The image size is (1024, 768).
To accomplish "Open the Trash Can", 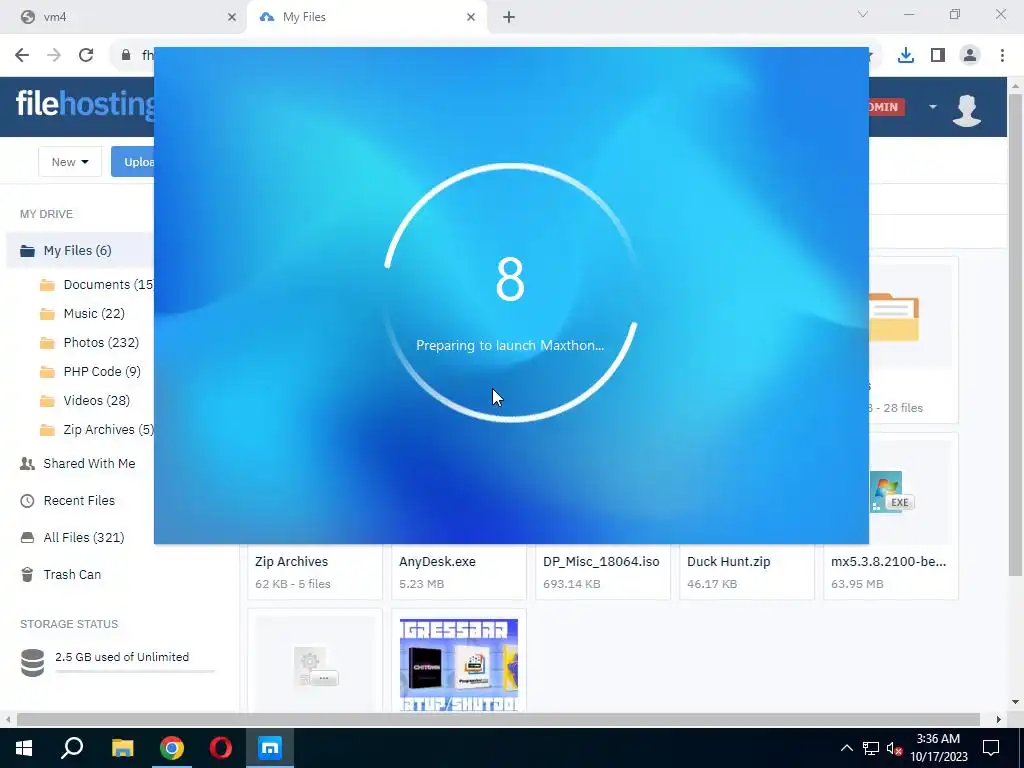I will [x=72, y=574].
